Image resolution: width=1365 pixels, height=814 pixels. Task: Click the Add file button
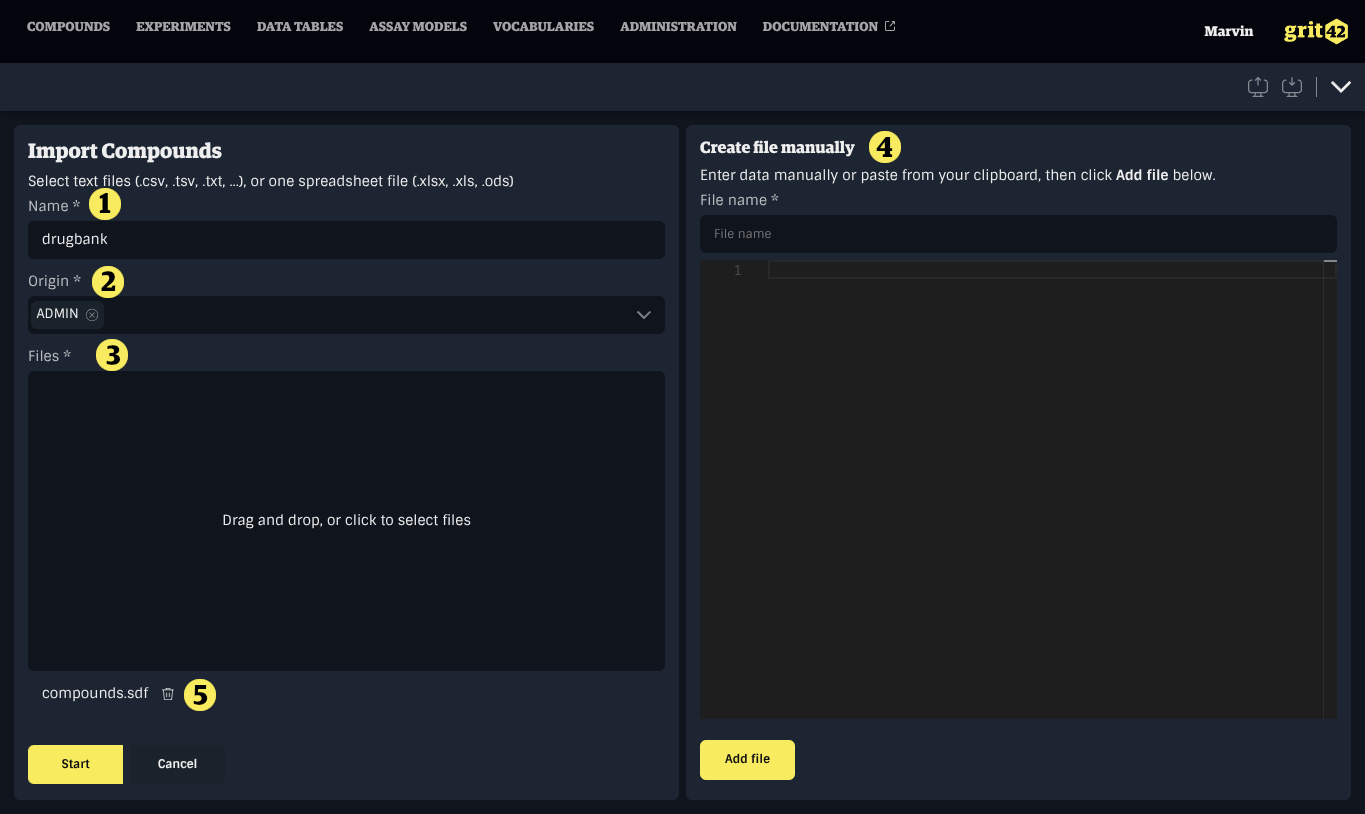click(747, 760)
